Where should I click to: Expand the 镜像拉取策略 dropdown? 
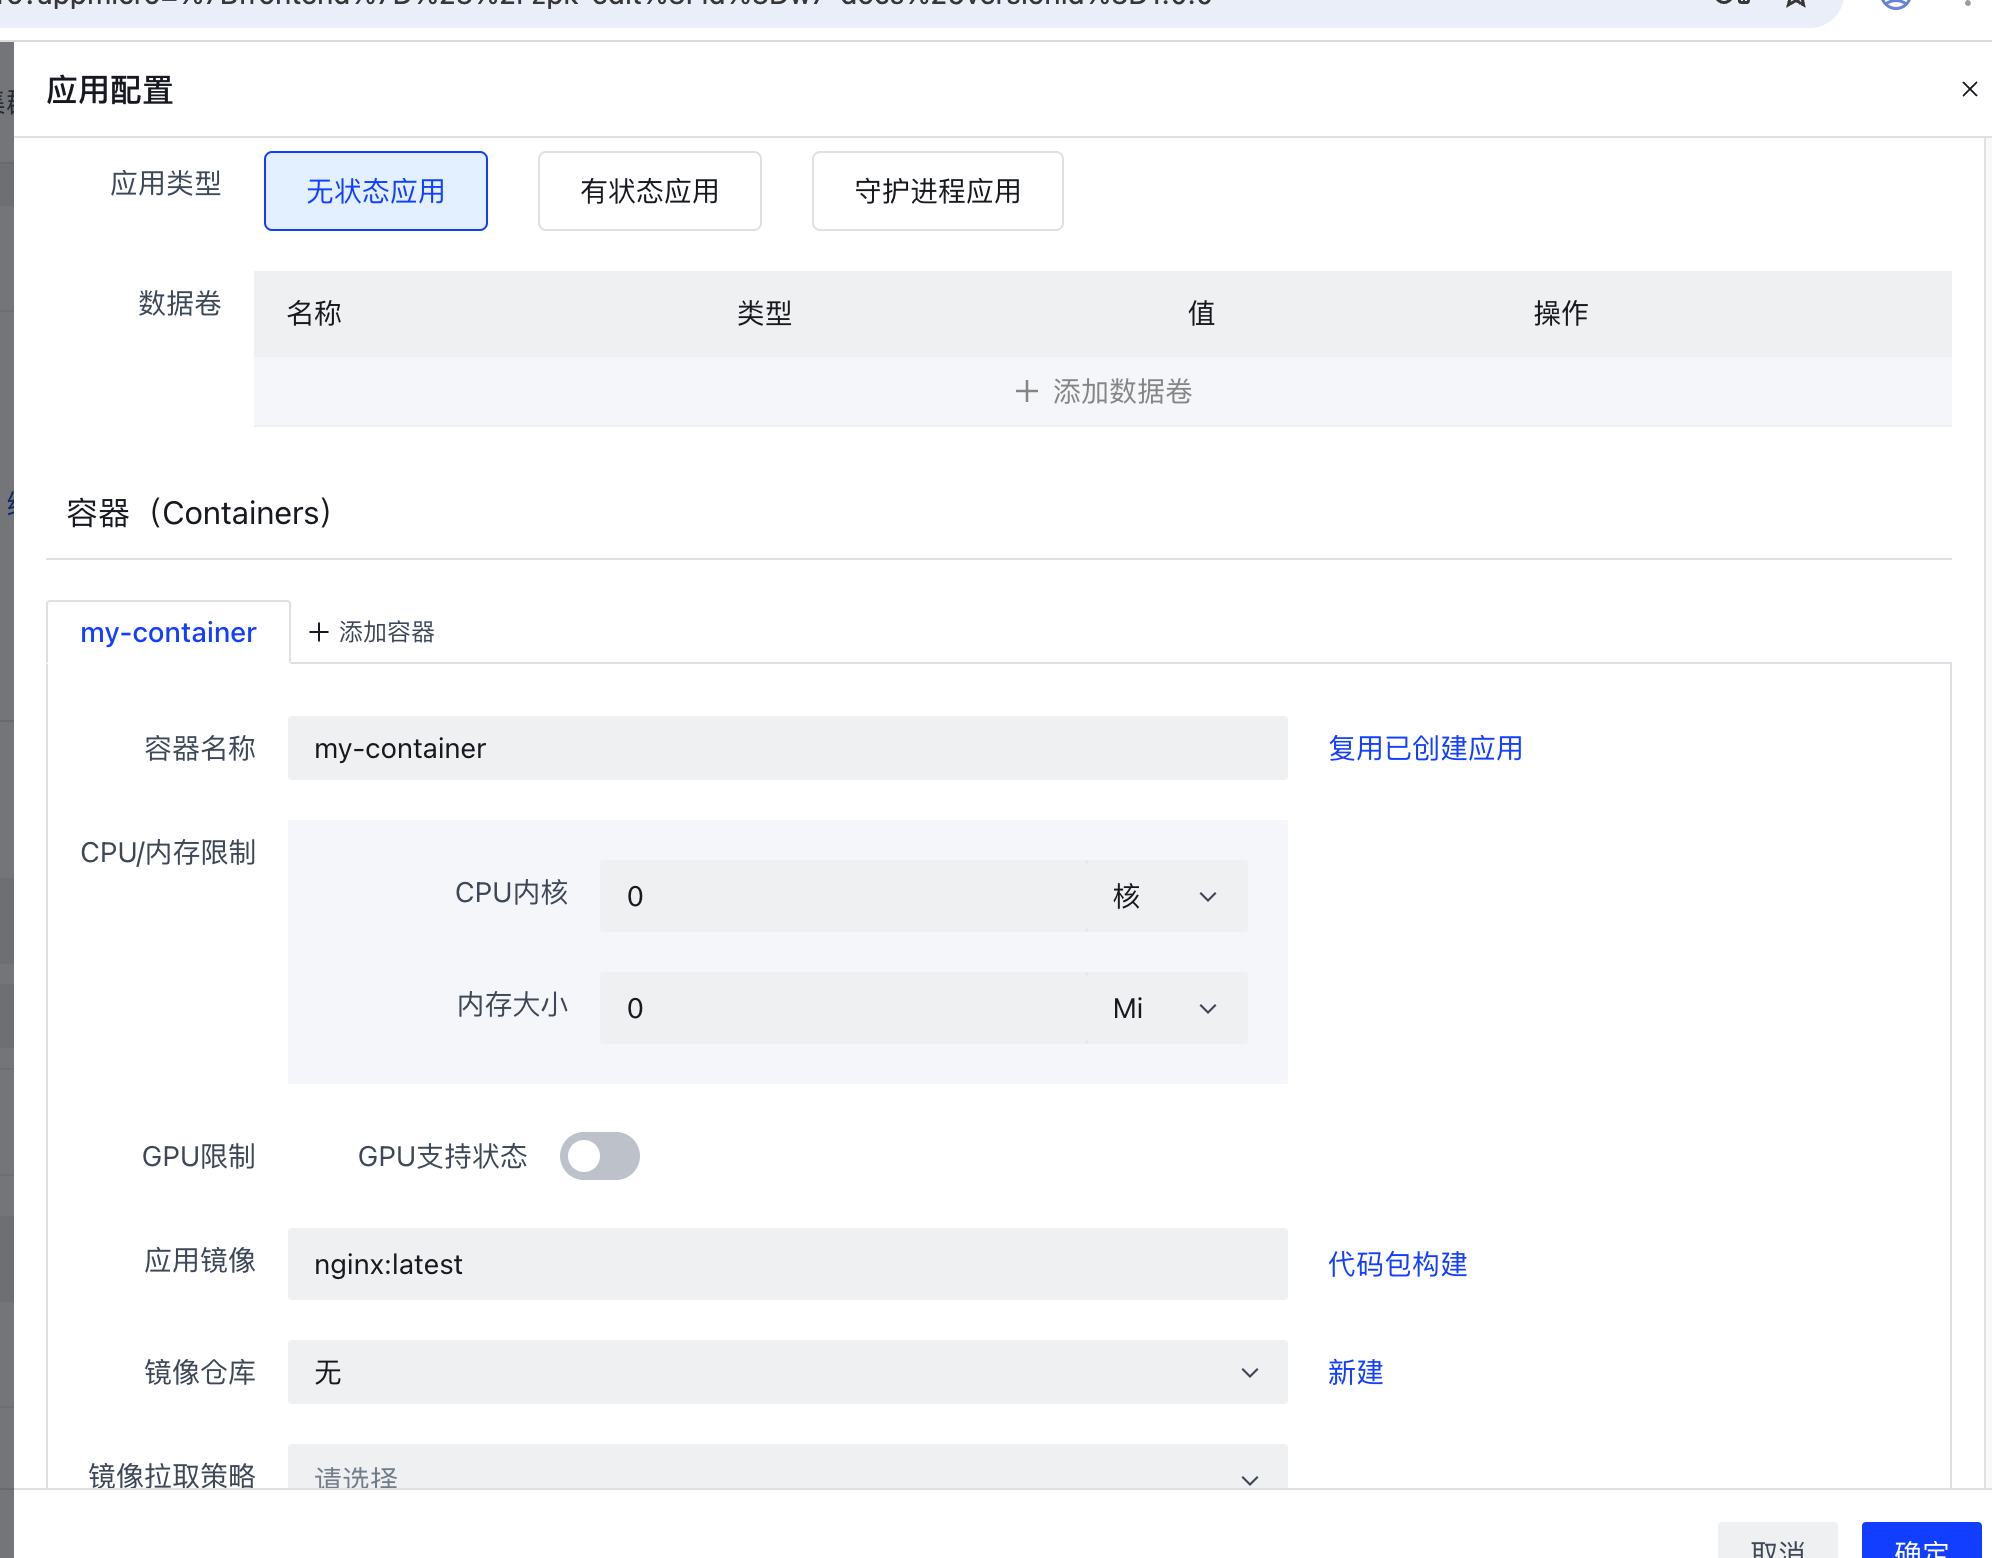pos(788,1467)
